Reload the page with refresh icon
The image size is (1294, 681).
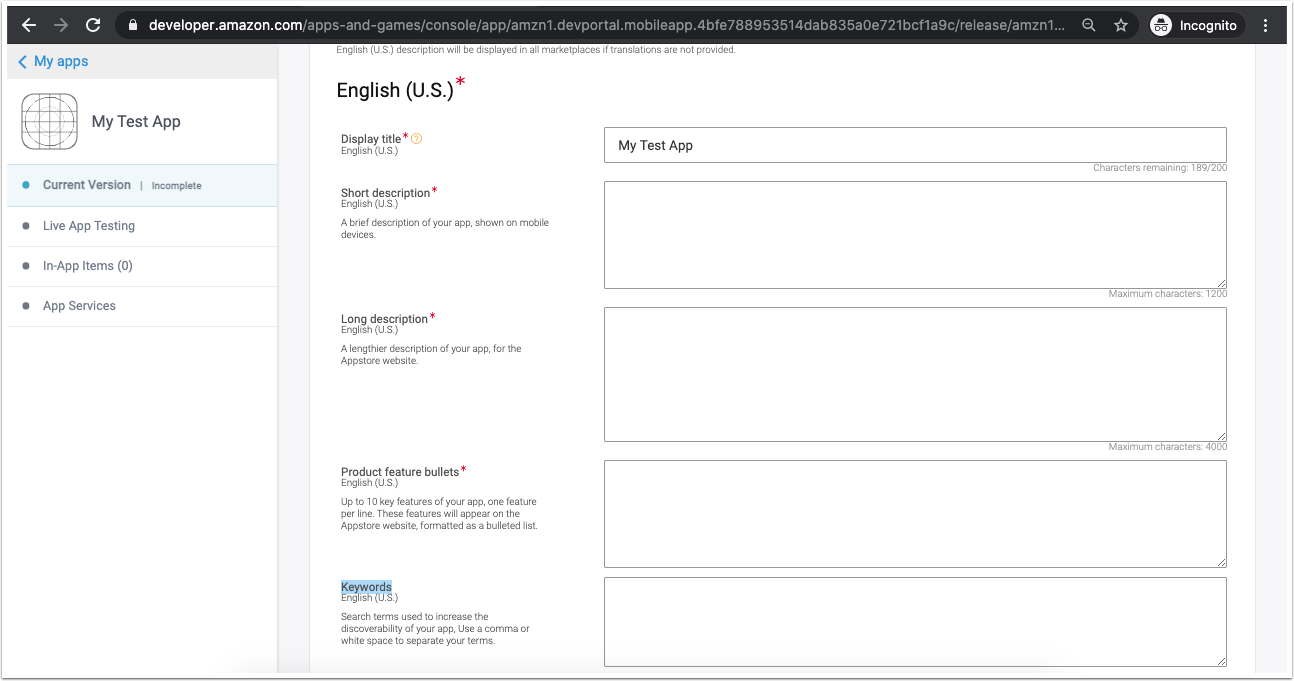[93, 25]
